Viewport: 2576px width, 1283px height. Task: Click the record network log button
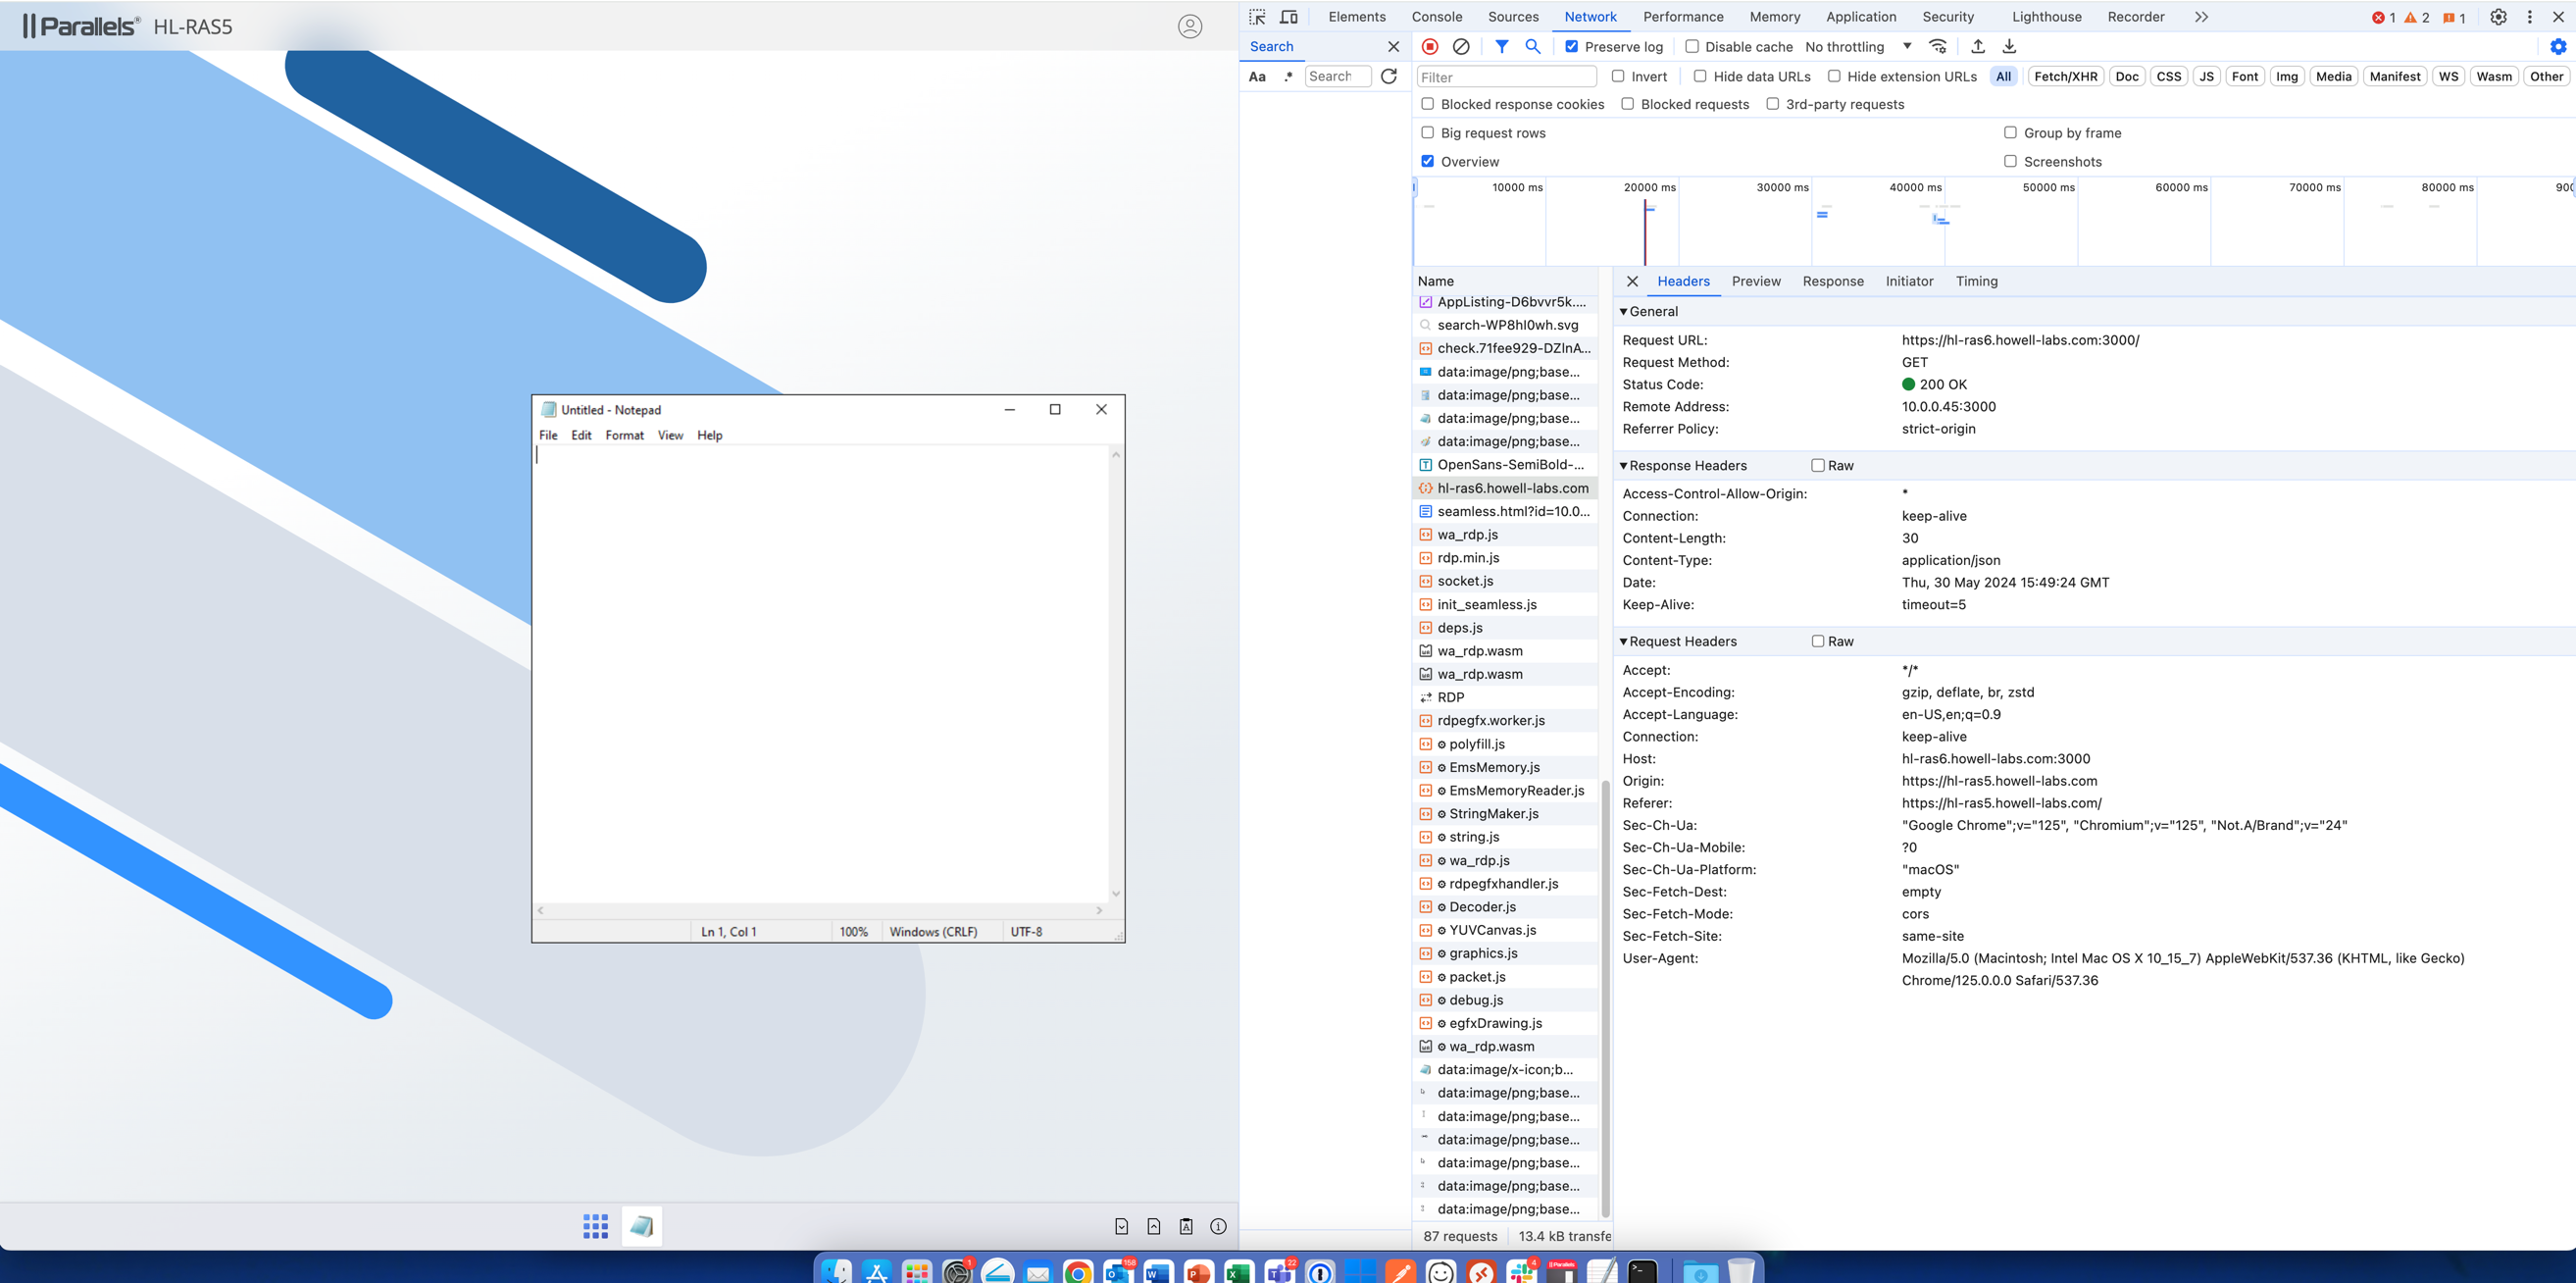(1430, 47)
